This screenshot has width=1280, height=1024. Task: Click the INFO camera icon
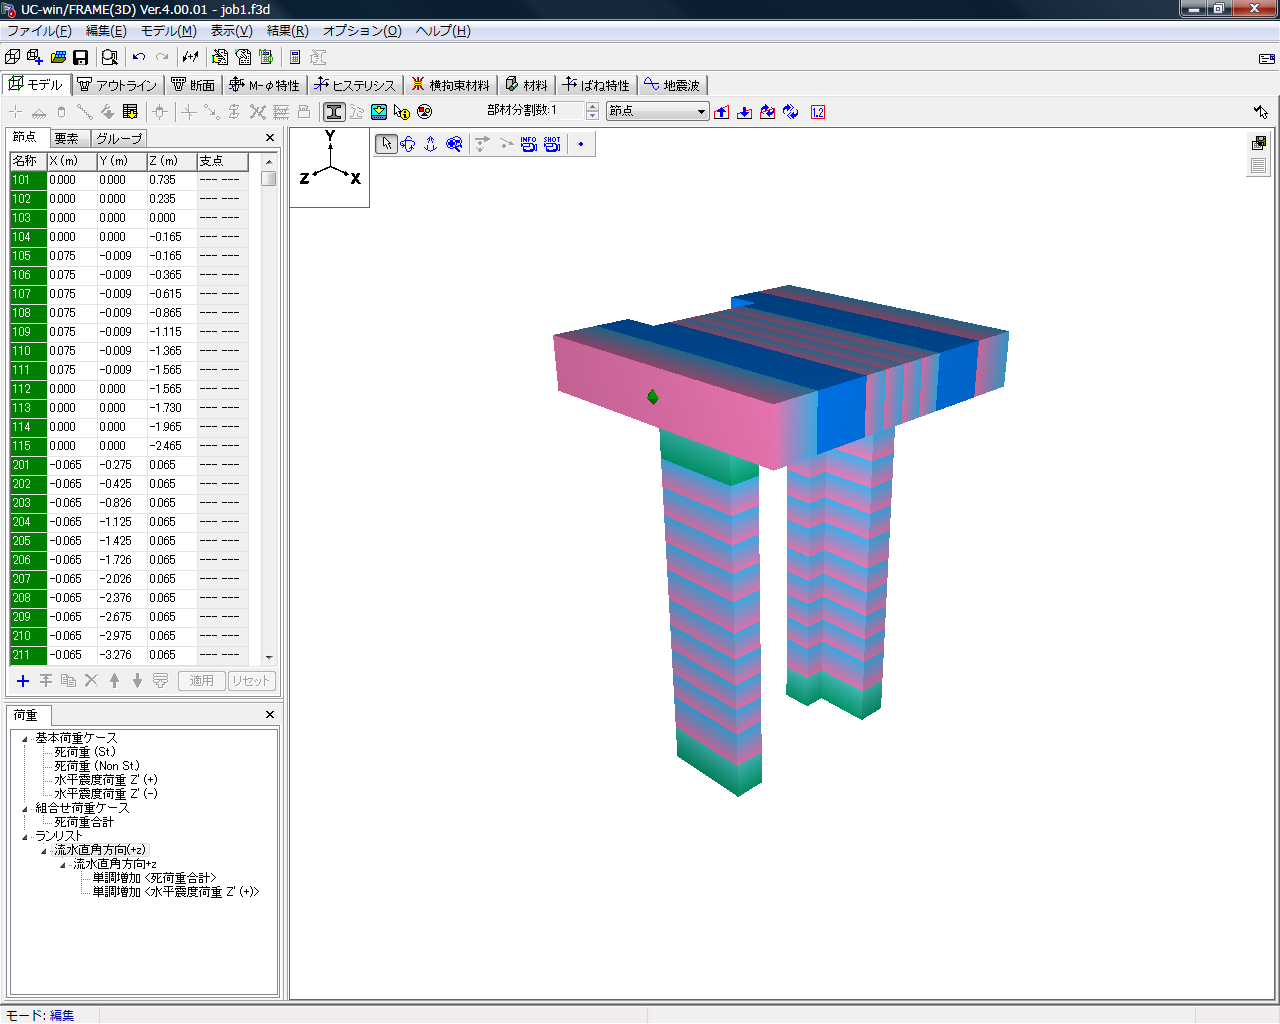[x=528, y=144]
